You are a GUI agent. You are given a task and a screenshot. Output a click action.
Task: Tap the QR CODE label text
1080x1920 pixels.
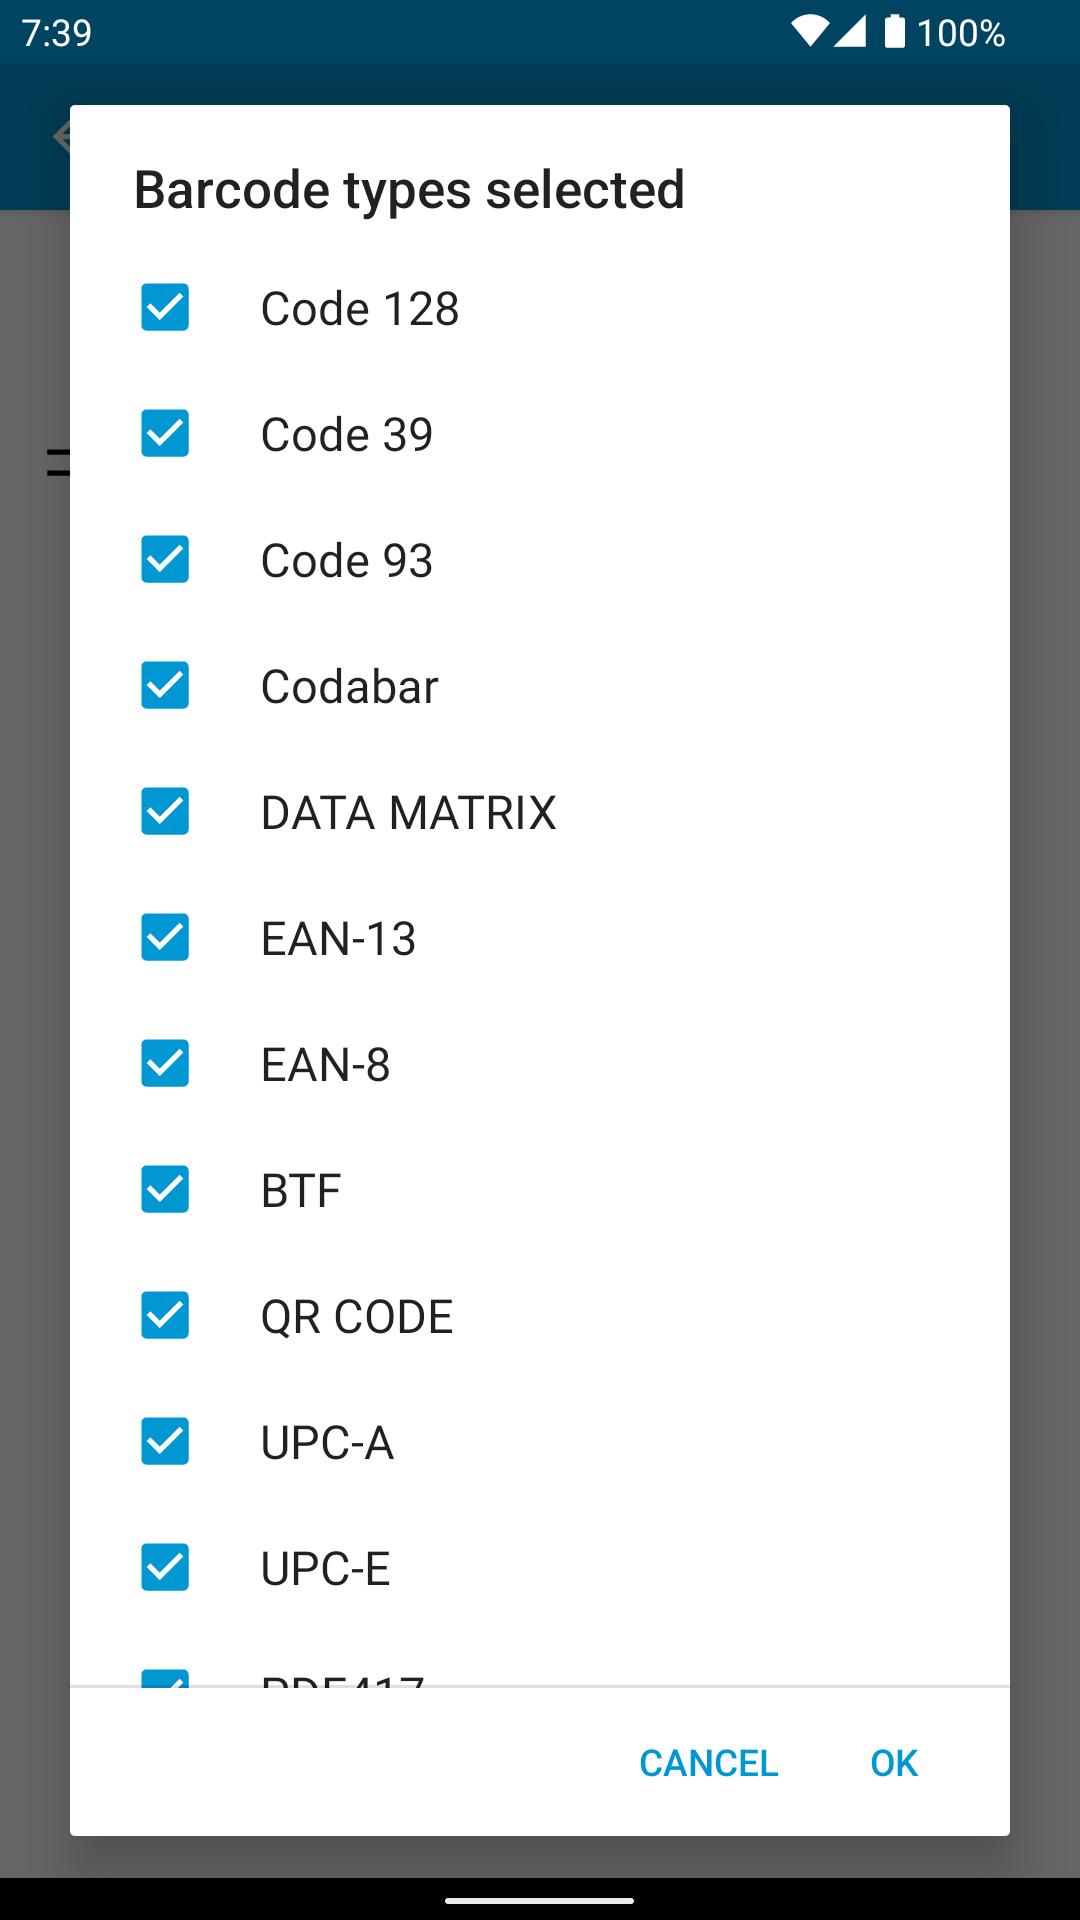pos(357,1317)
